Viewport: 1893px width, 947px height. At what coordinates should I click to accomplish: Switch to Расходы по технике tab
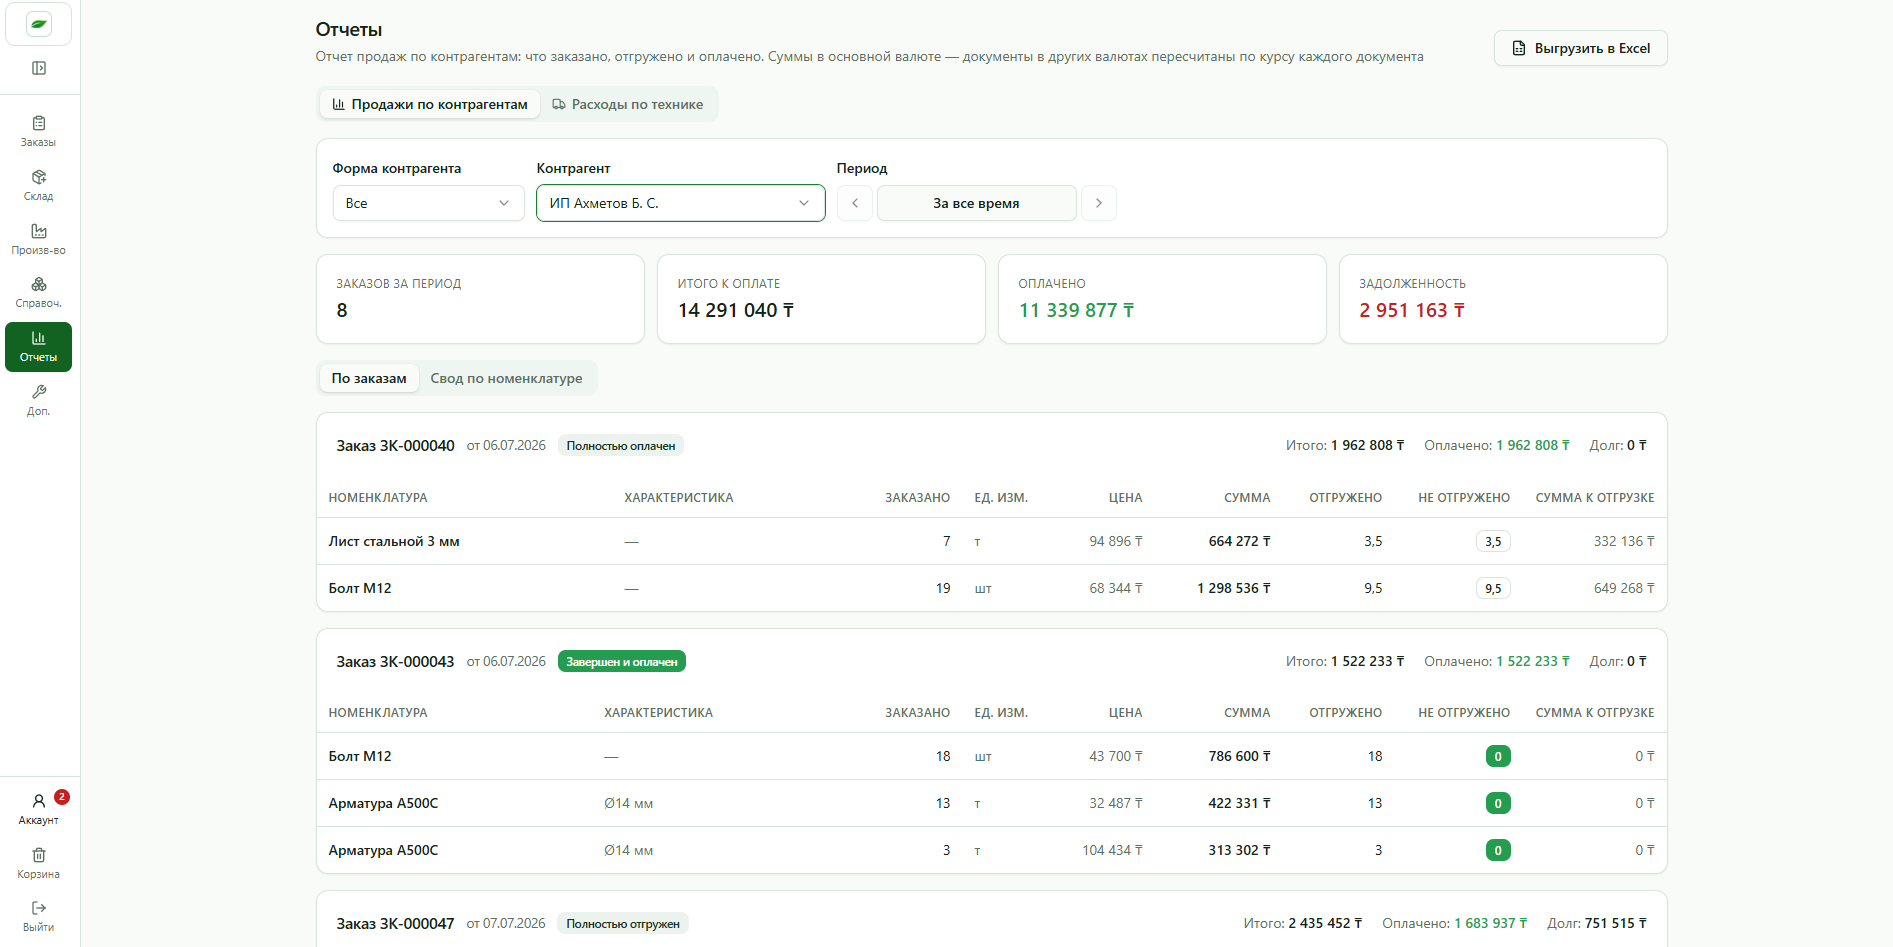628,104
